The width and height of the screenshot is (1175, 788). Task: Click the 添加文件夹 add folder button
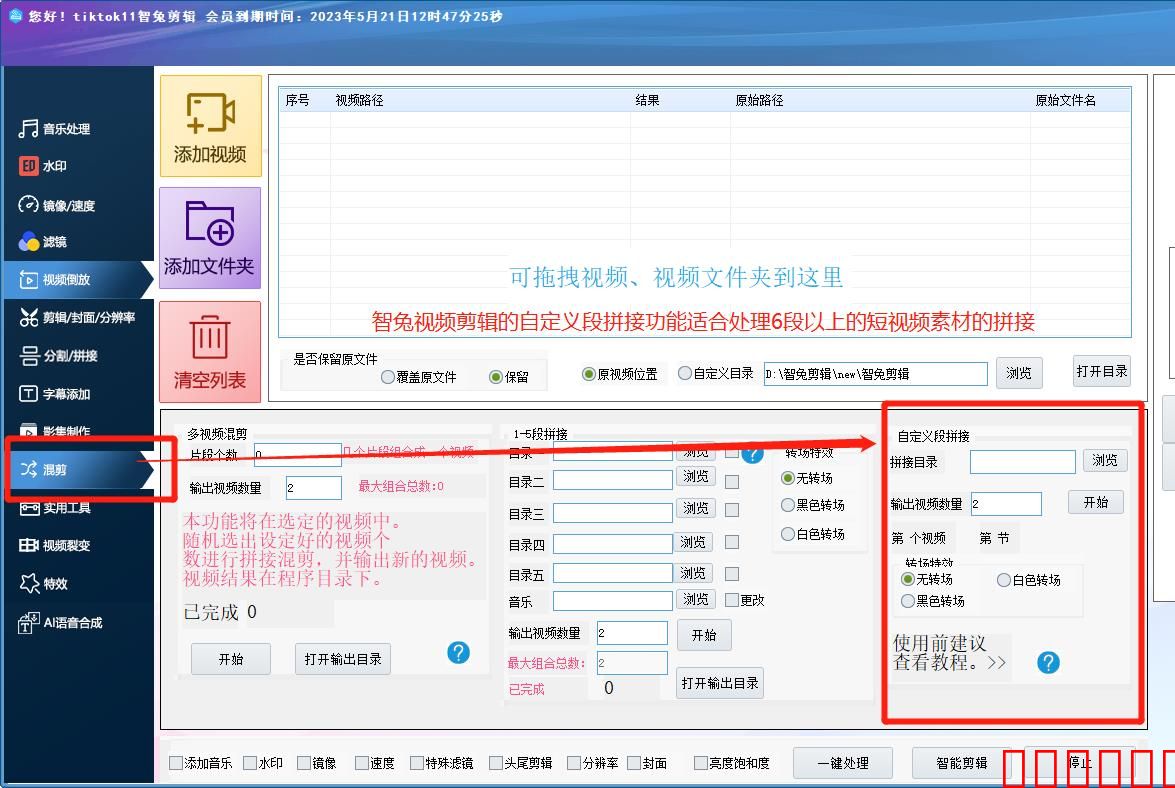pos(210,238)
